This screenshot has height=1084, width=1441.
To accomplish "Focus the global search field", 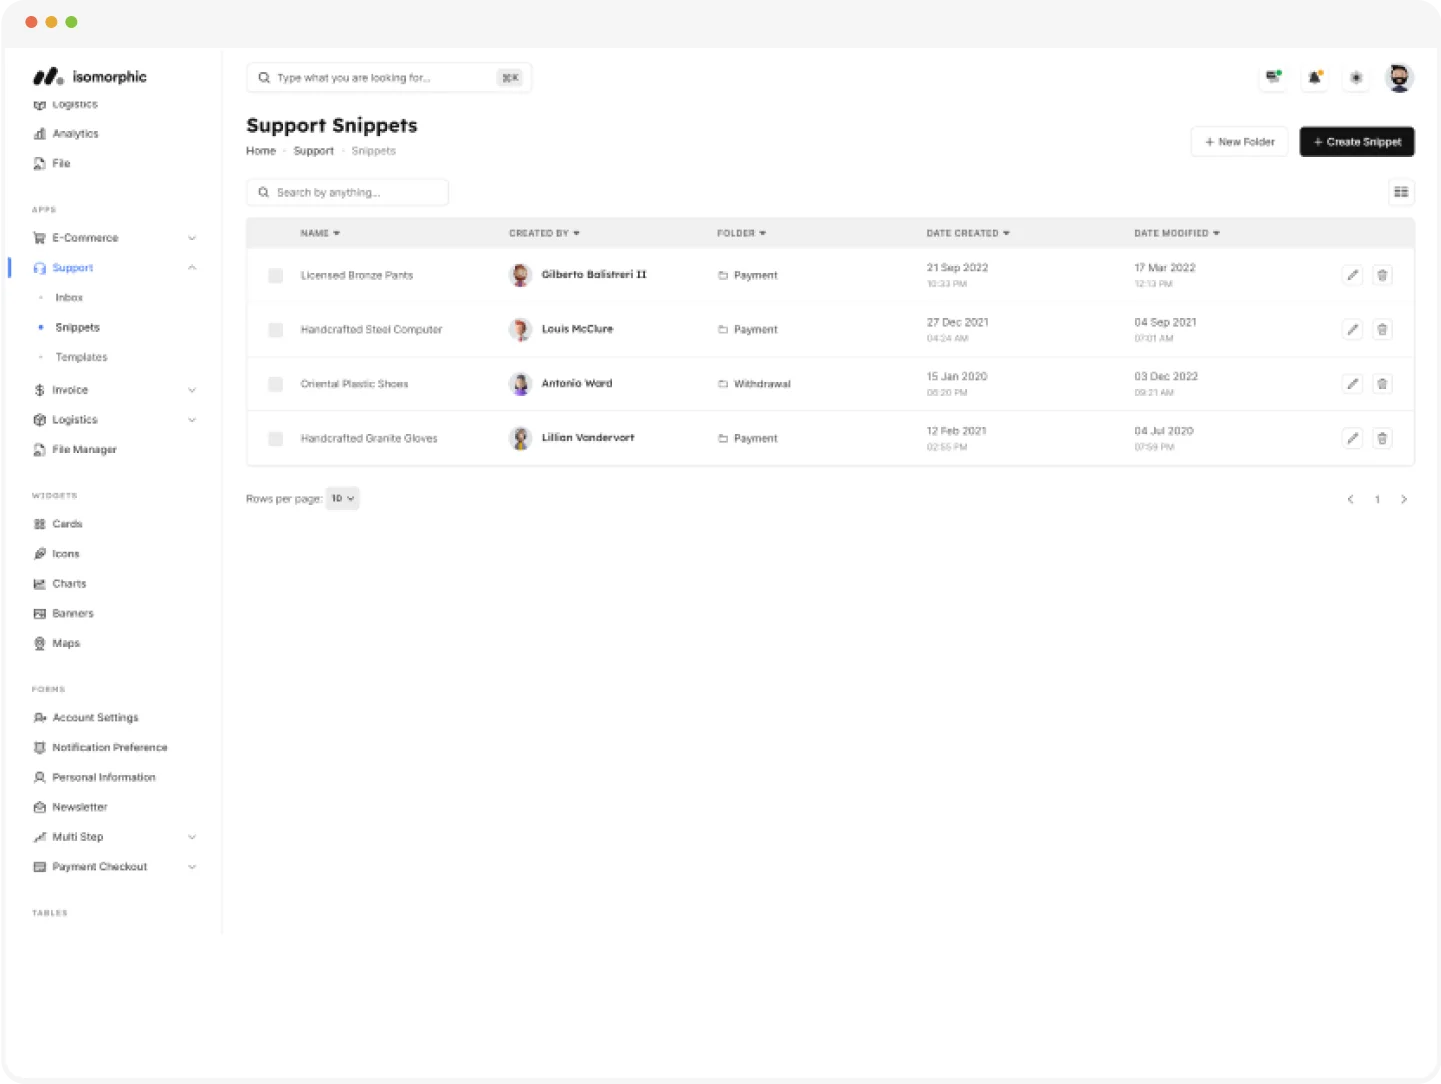I will point(389,77).
